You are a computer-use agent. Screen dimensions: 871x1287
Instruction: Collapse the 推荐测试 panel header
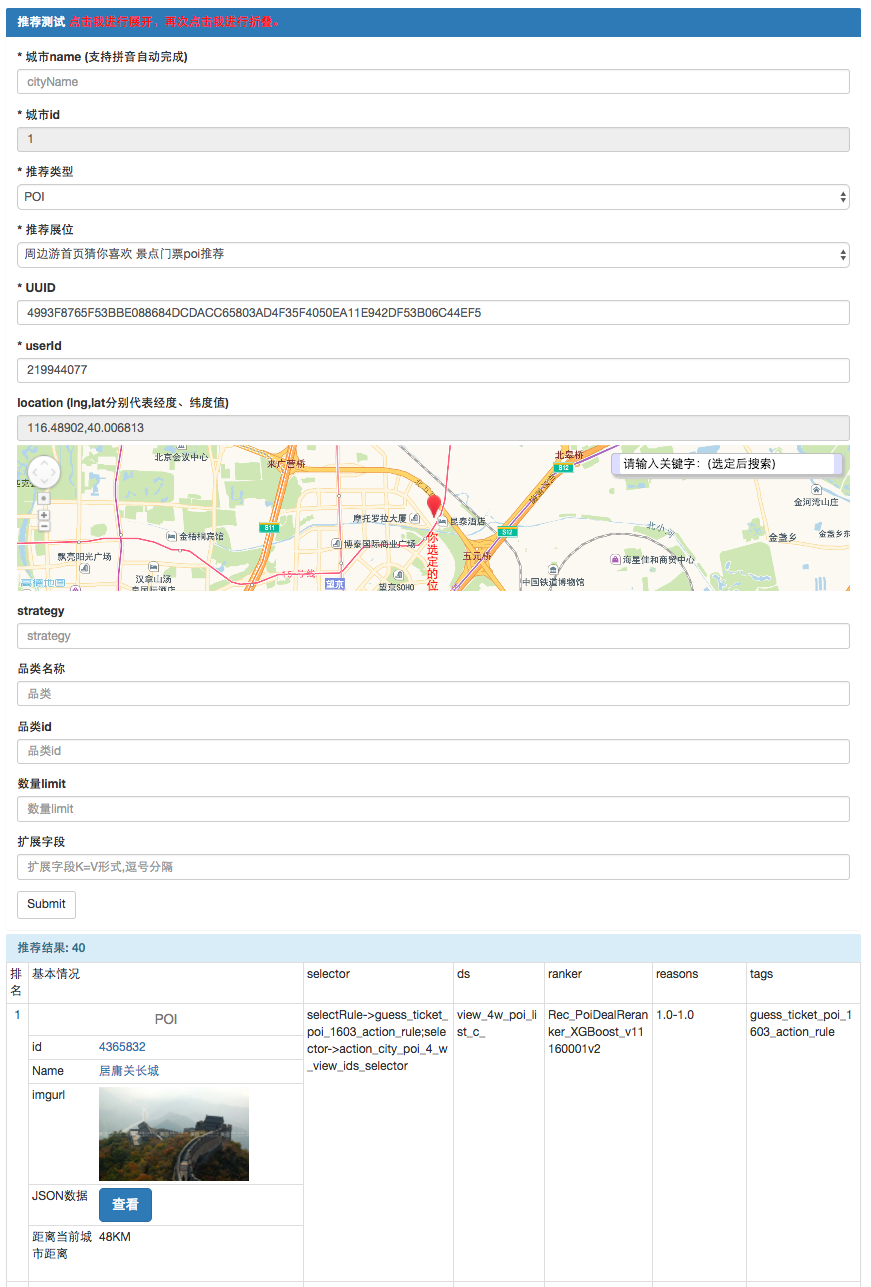pyautogui.click(x=433, y=22)
